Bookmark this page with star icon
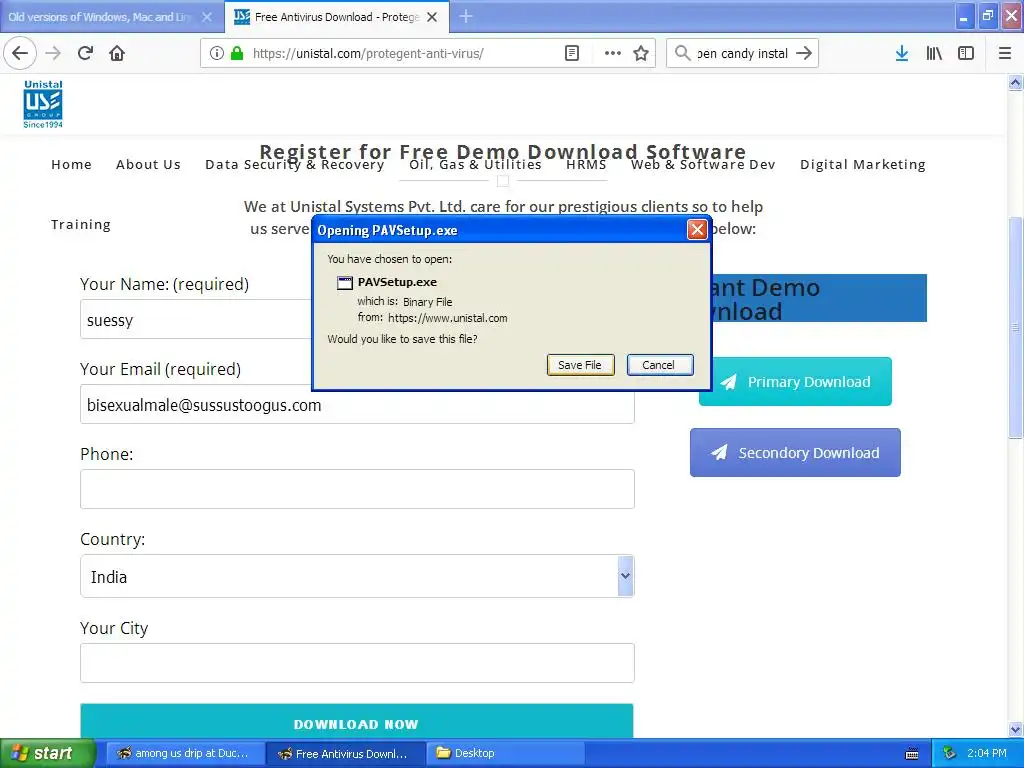The height and width of the screenshot is (768, 1024). click(641, 53)
